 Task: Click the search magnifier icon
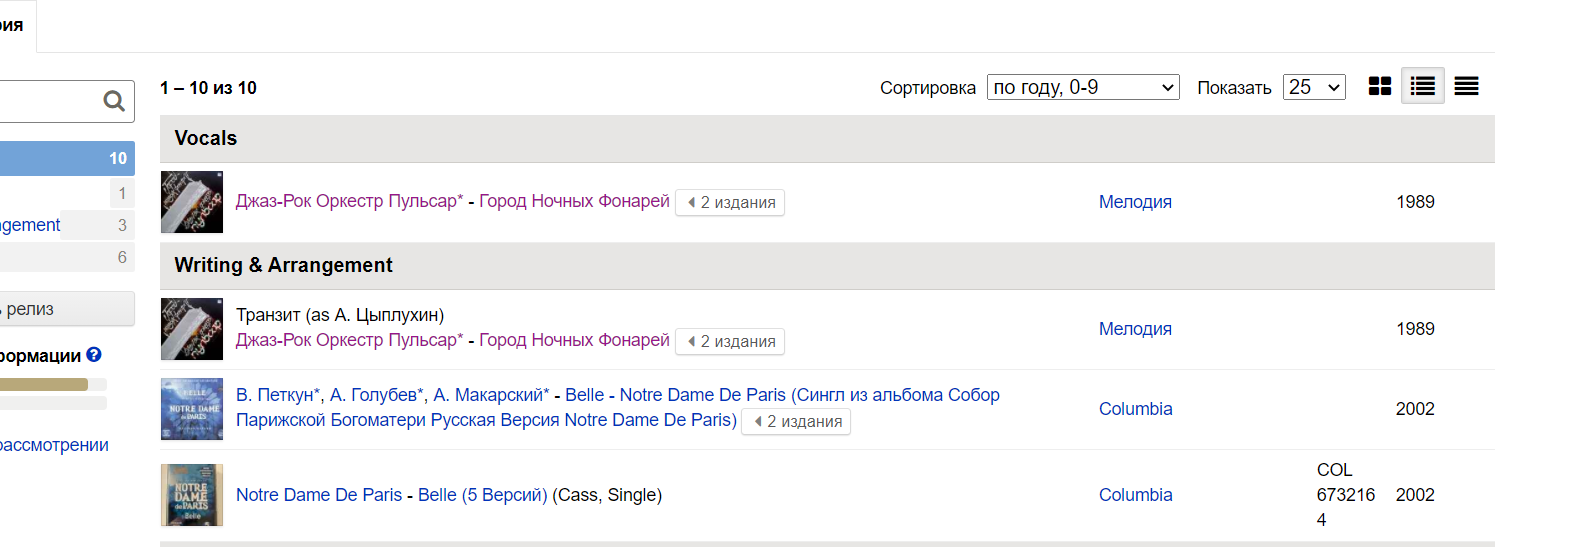coord(114,101)
